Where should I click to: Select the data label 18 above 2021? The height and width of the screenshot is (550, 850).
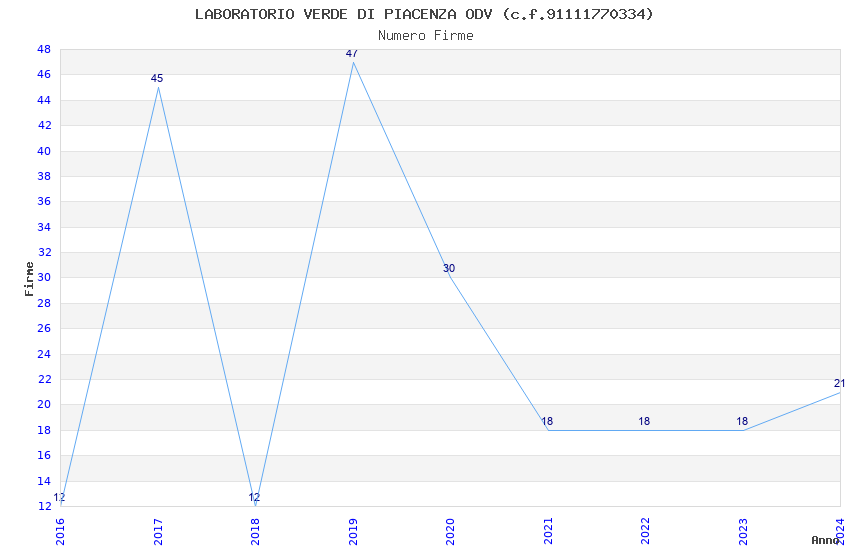(x=547, y=421)
